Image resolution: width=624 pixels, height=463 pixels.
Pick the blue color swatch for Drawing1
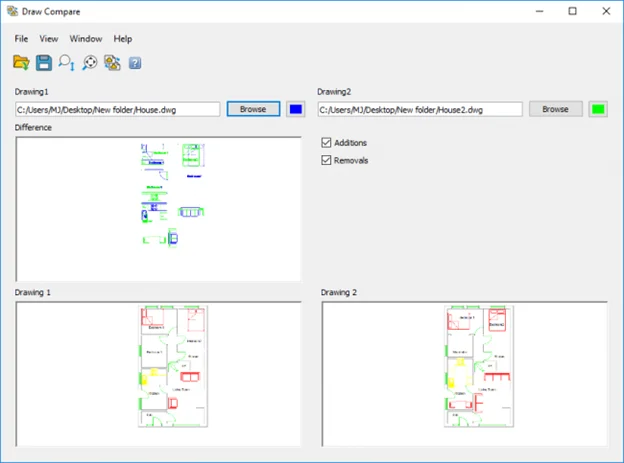pos(296,109)
